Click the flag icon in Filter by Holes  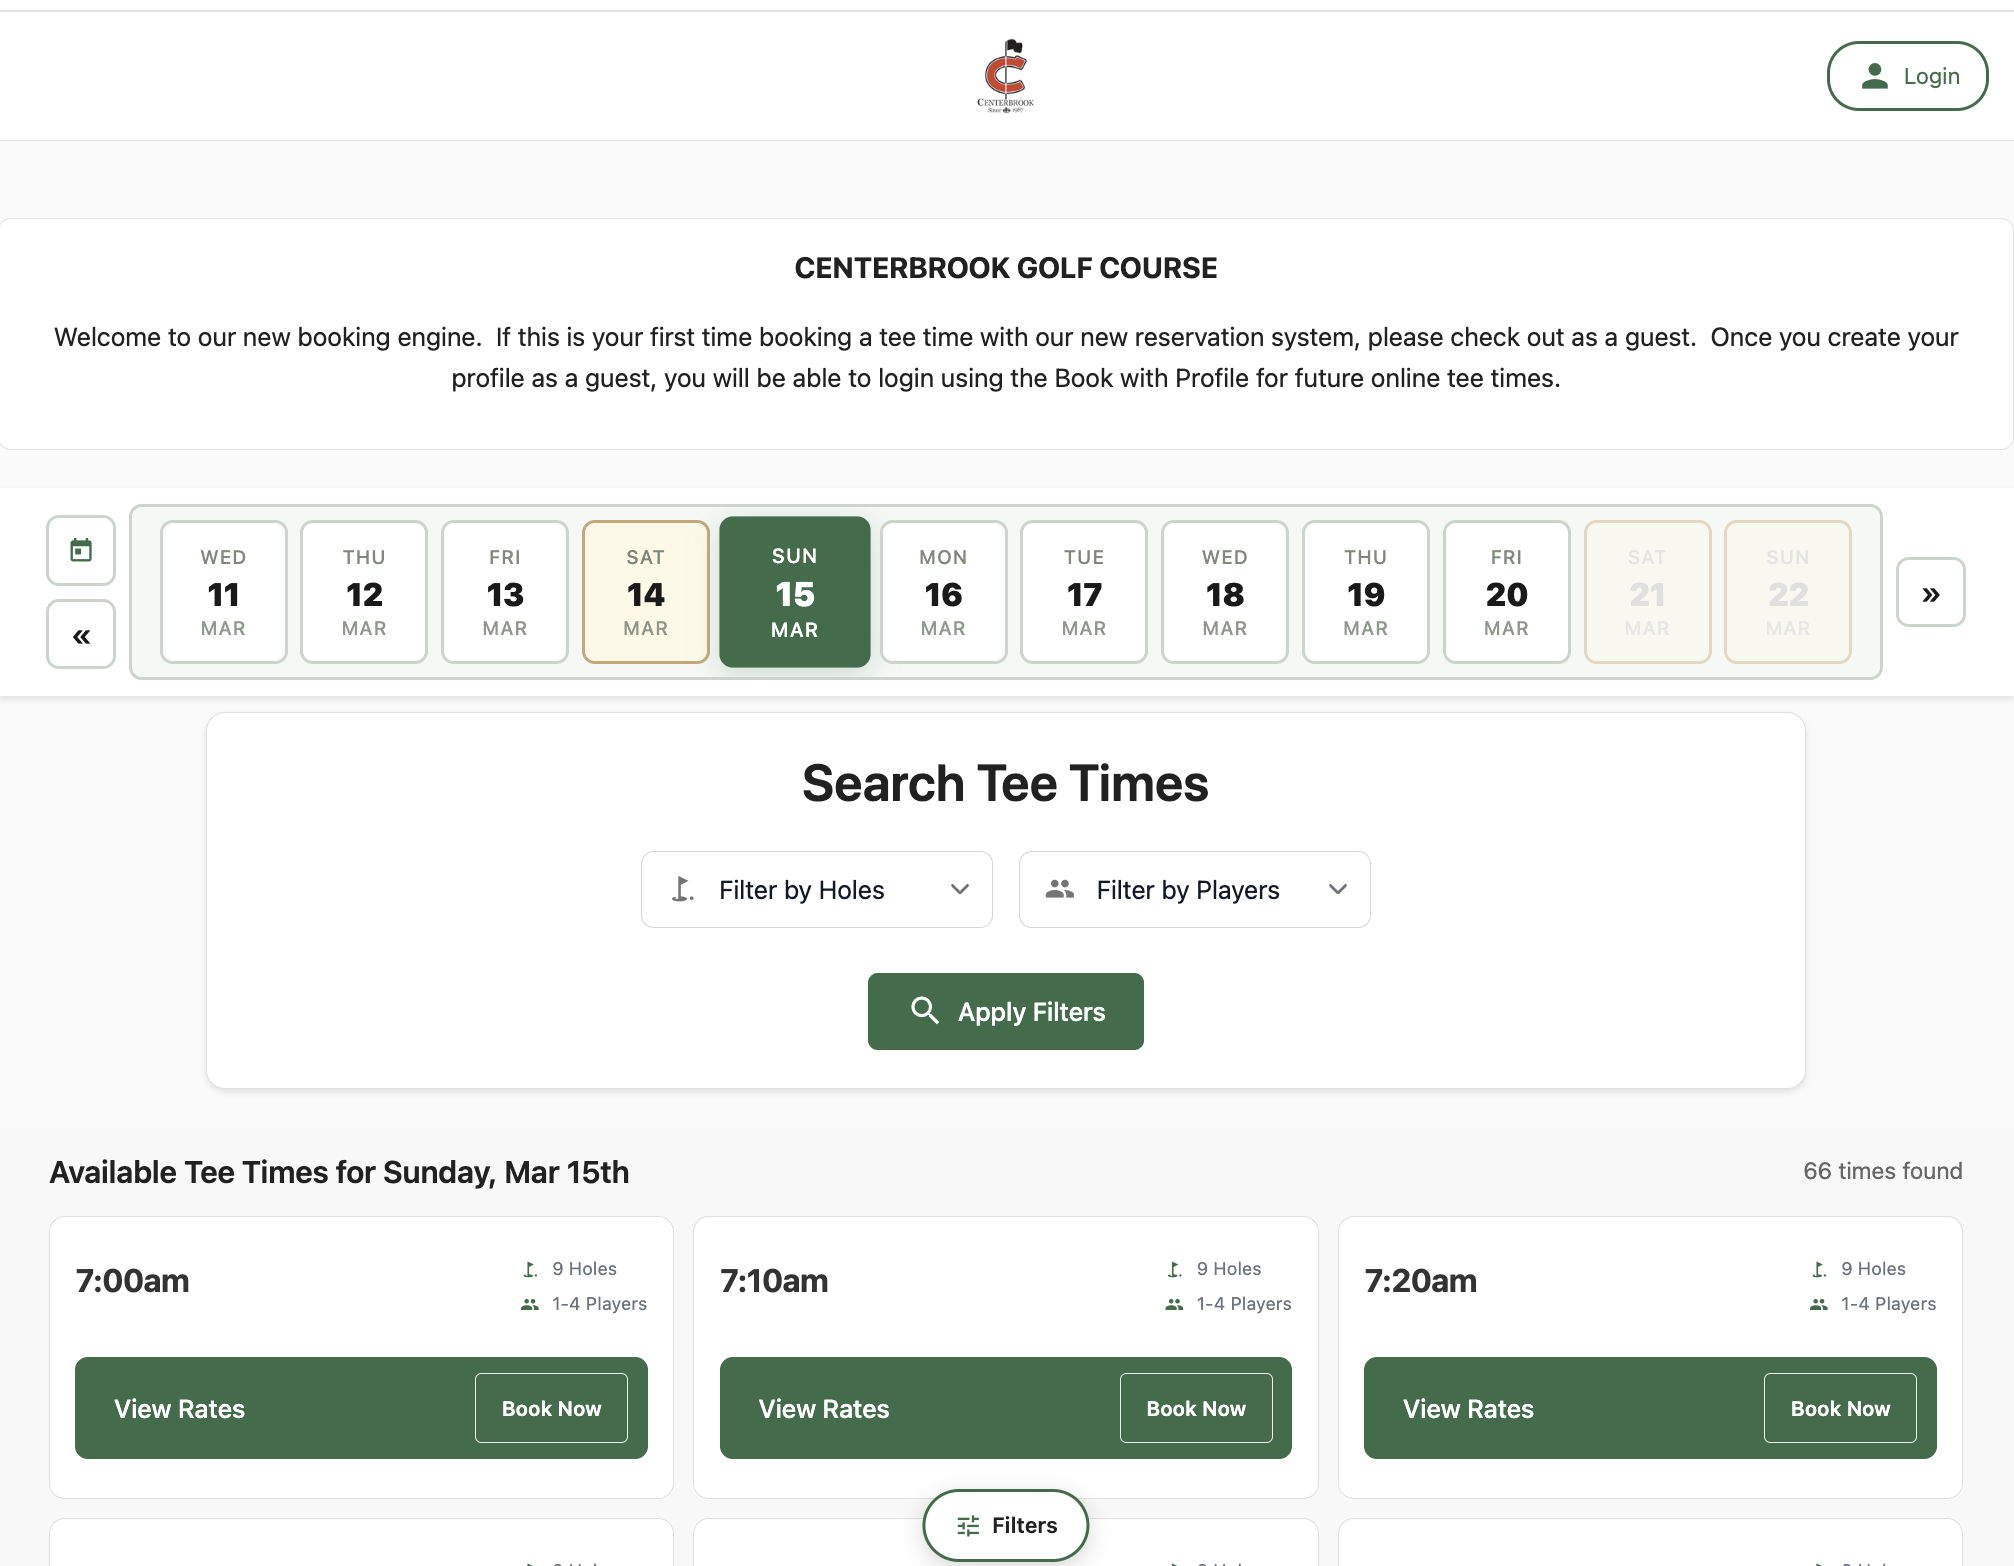click(683, 889)
